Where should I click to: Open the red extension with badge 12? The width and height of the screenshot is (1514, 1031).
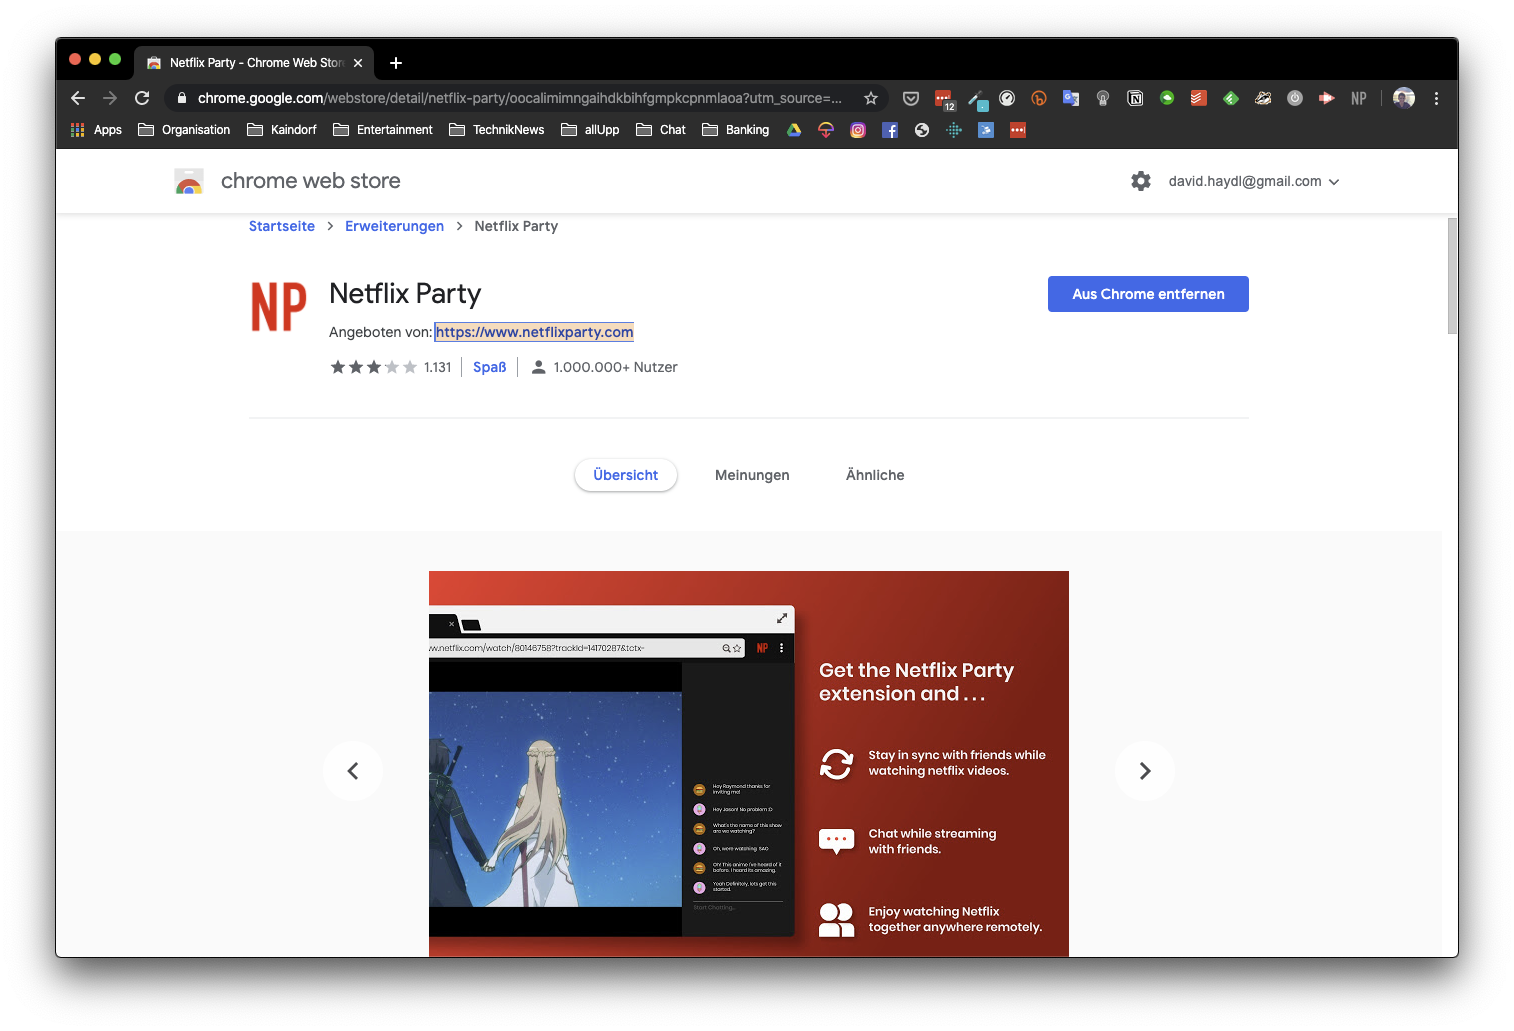click(943, 99)
